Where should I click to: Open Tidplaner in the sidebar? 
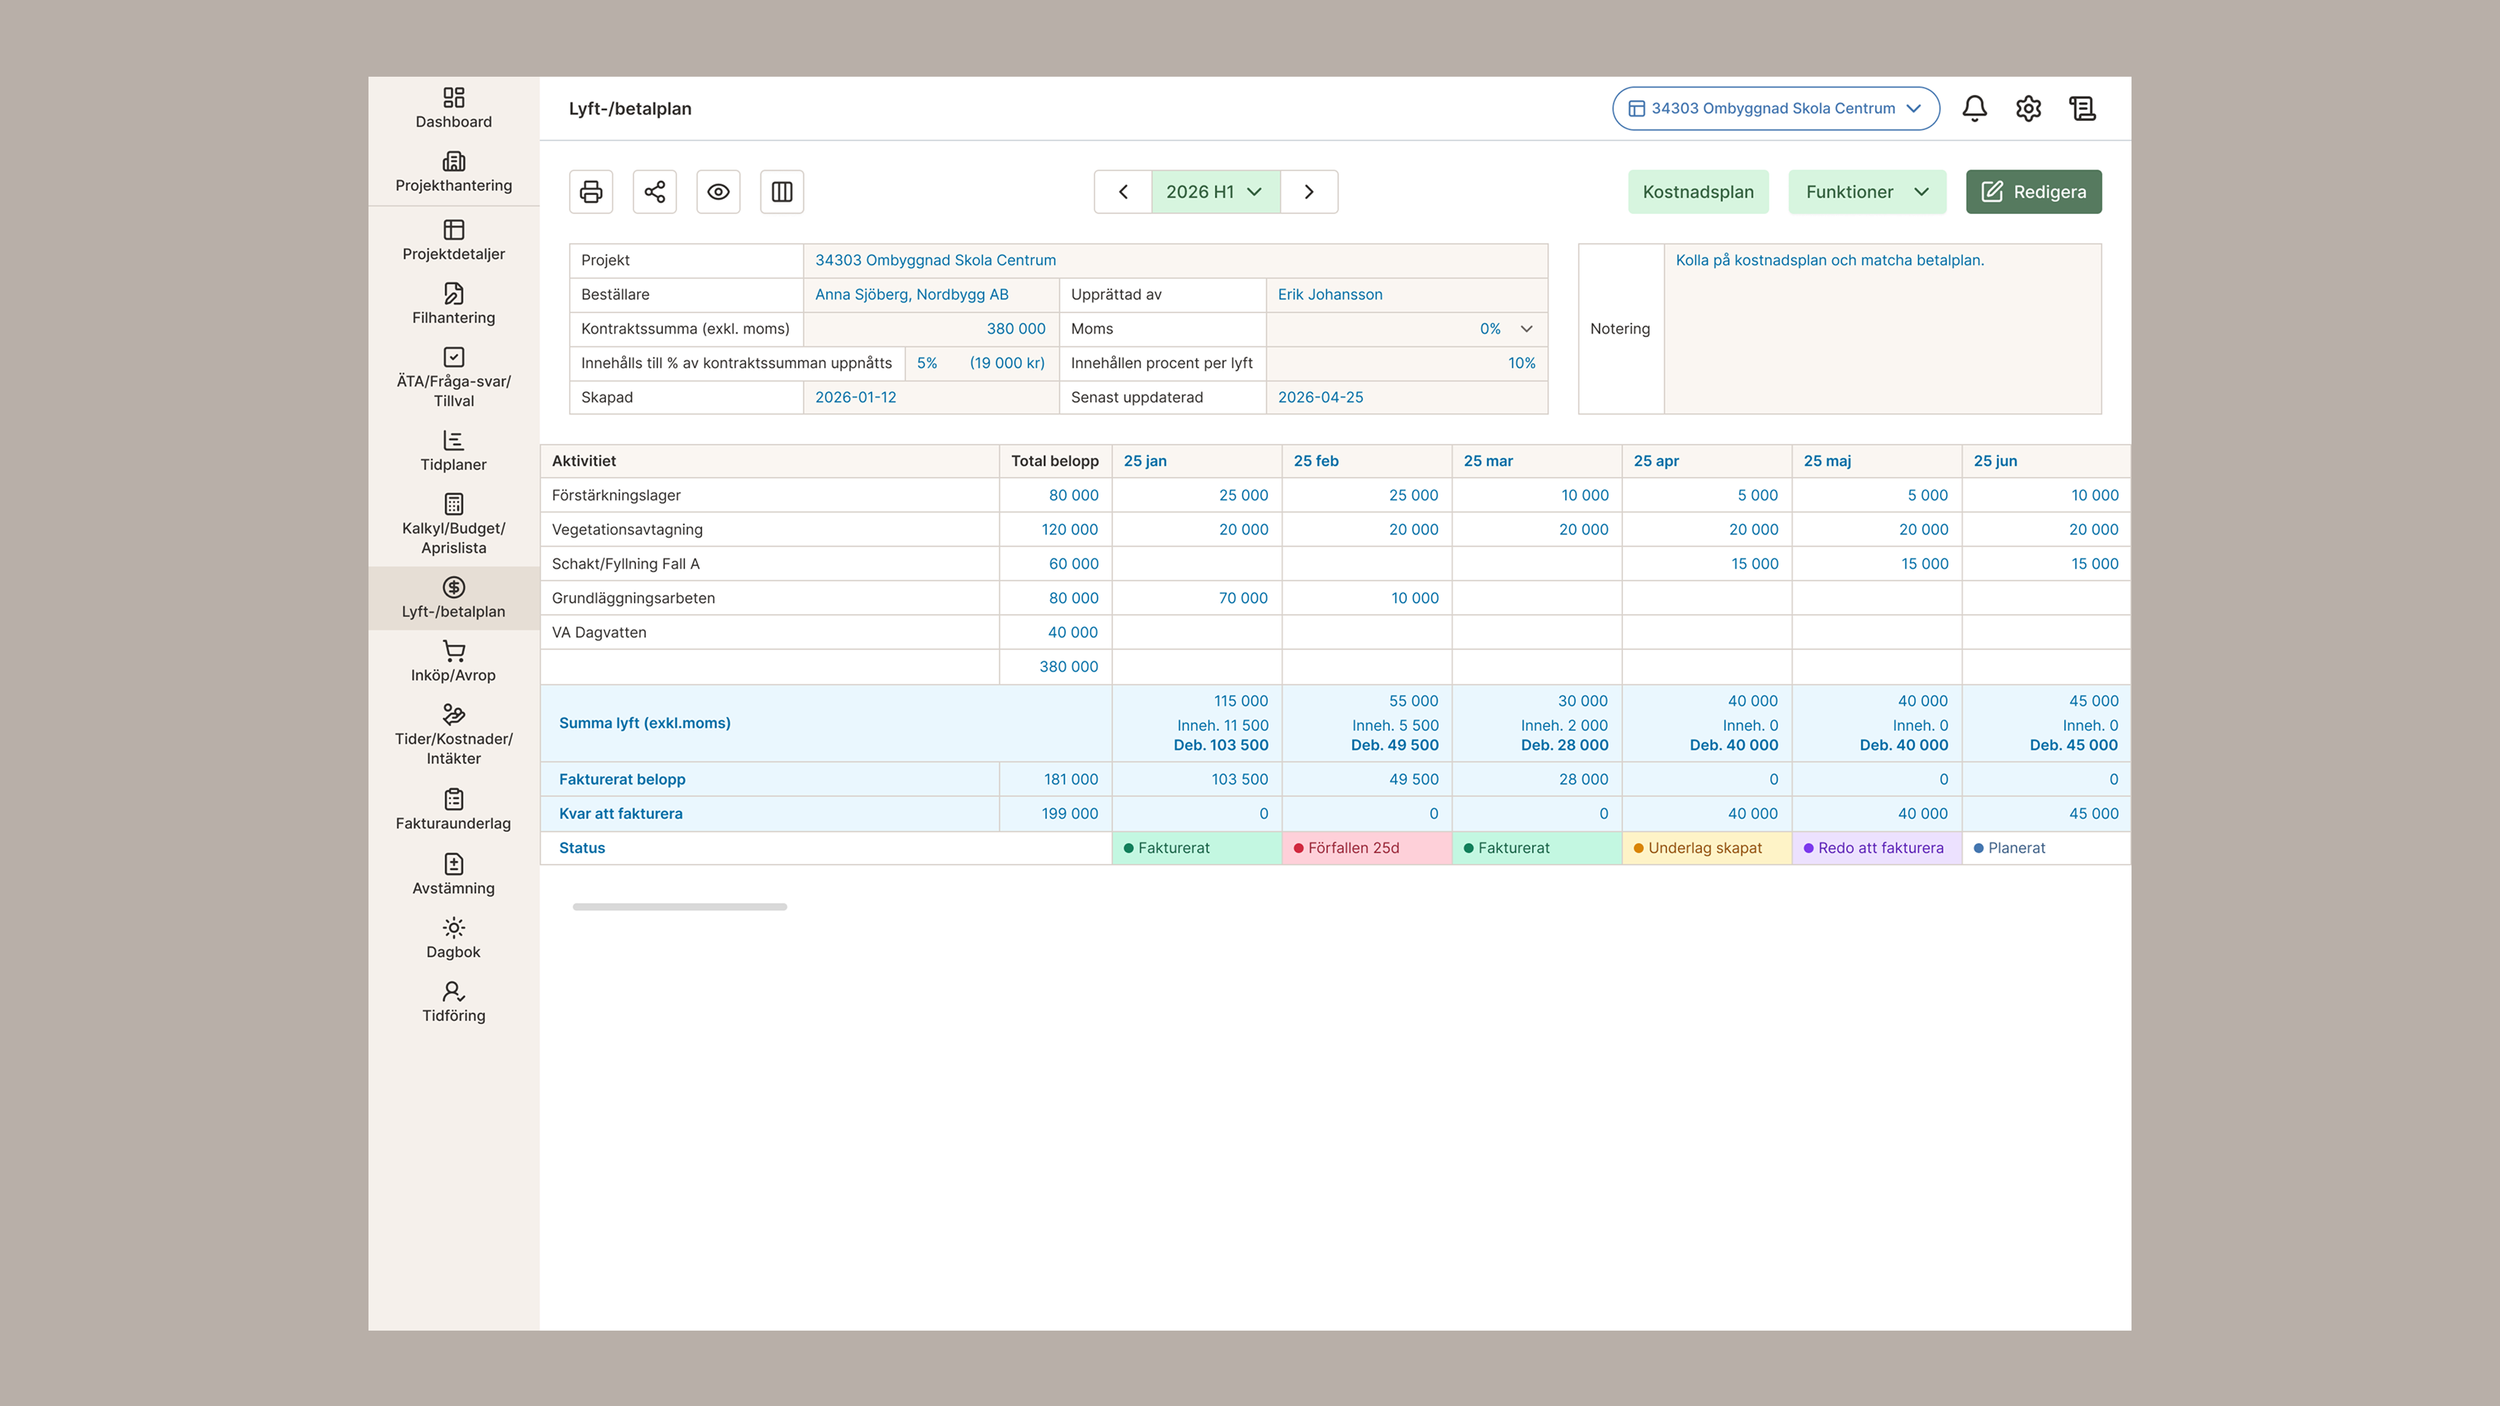point(453,451)
